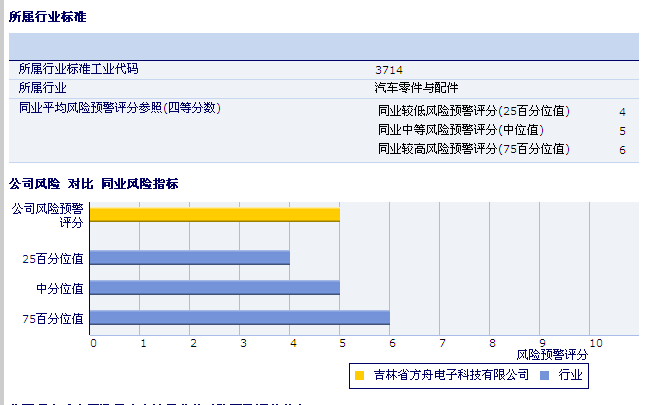Select the blue 75百分位值 bar
This screenshot has width=656, height=405.
click(239, 318)
